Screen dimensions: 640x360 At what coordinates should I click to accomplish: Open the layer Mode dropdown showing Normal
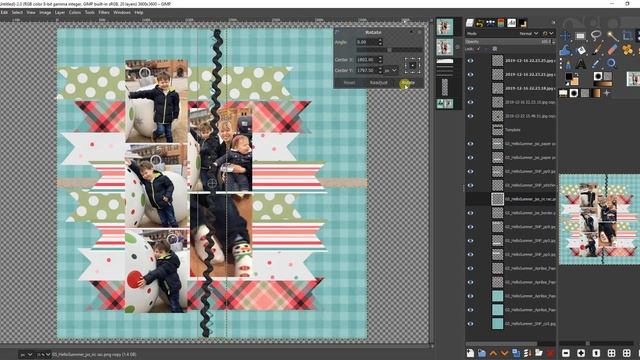528,33
